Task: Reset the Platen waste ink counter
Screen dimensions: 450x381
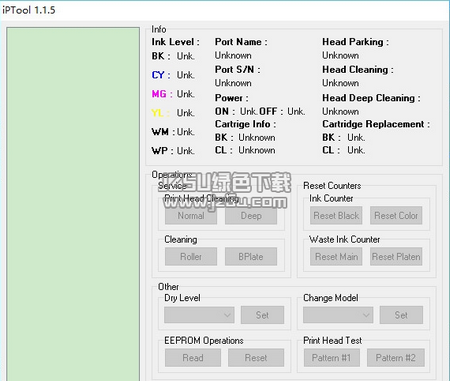Action: point(396,257)
